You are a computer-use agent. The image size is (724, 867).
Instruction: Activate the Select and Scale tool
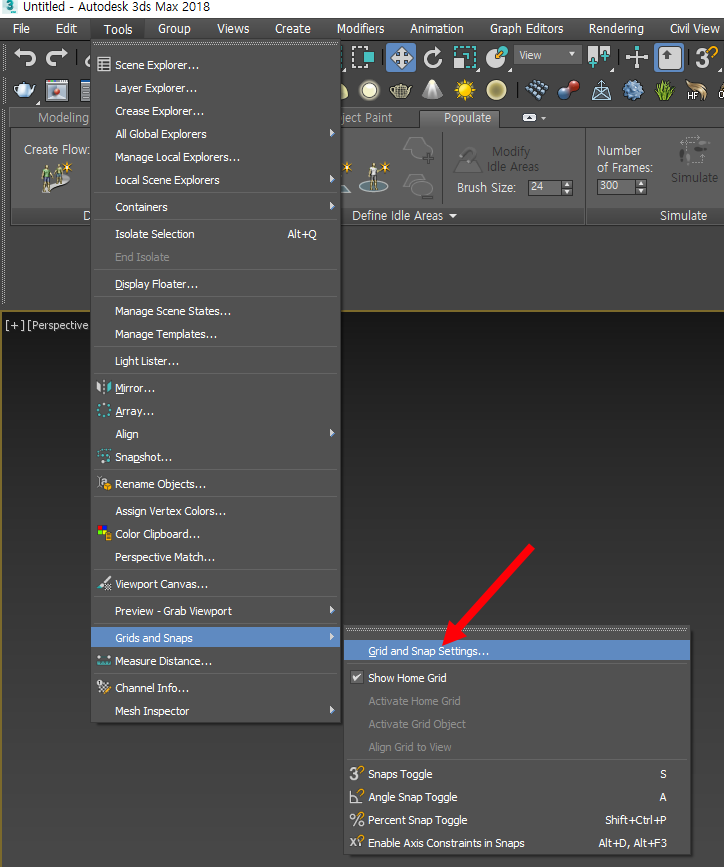(465, 58)
